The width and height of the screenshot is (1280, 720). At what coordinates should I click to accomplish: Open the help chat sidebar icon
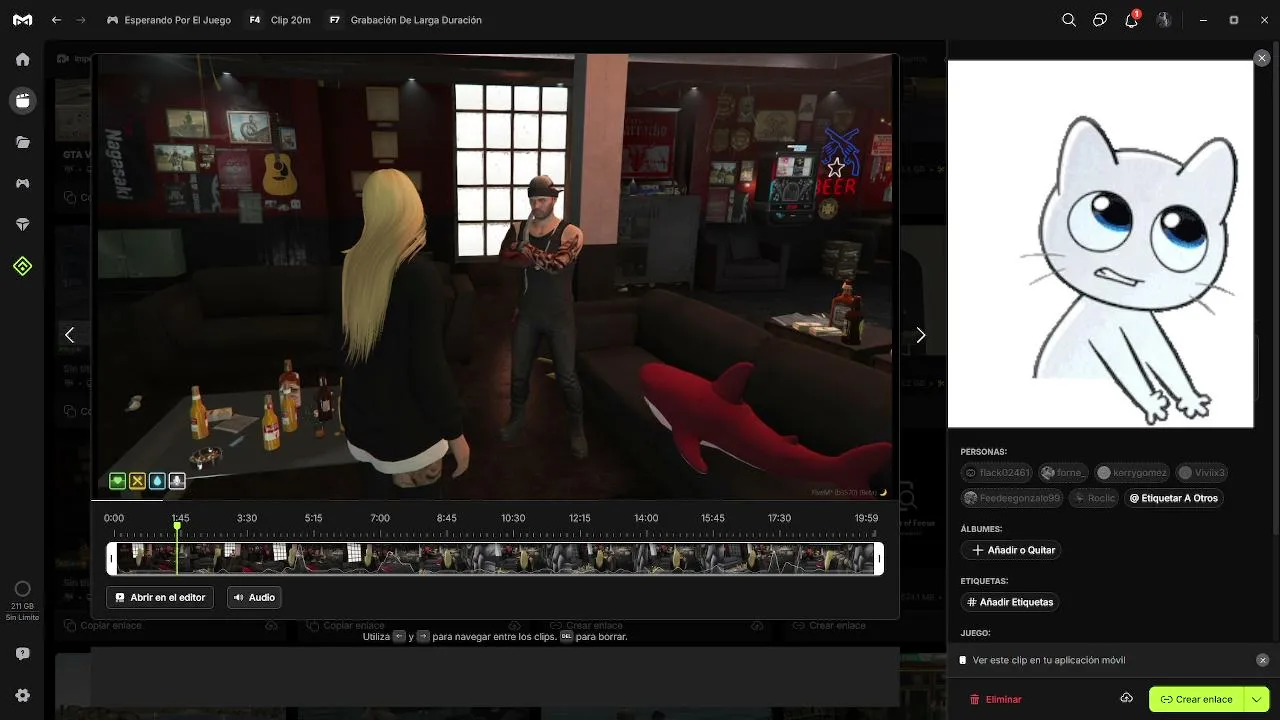click(22, 654)
